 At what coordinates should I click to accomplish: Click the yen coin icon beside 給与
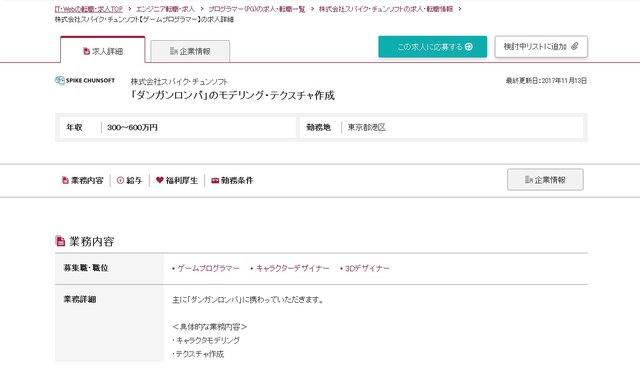point(120,180)
